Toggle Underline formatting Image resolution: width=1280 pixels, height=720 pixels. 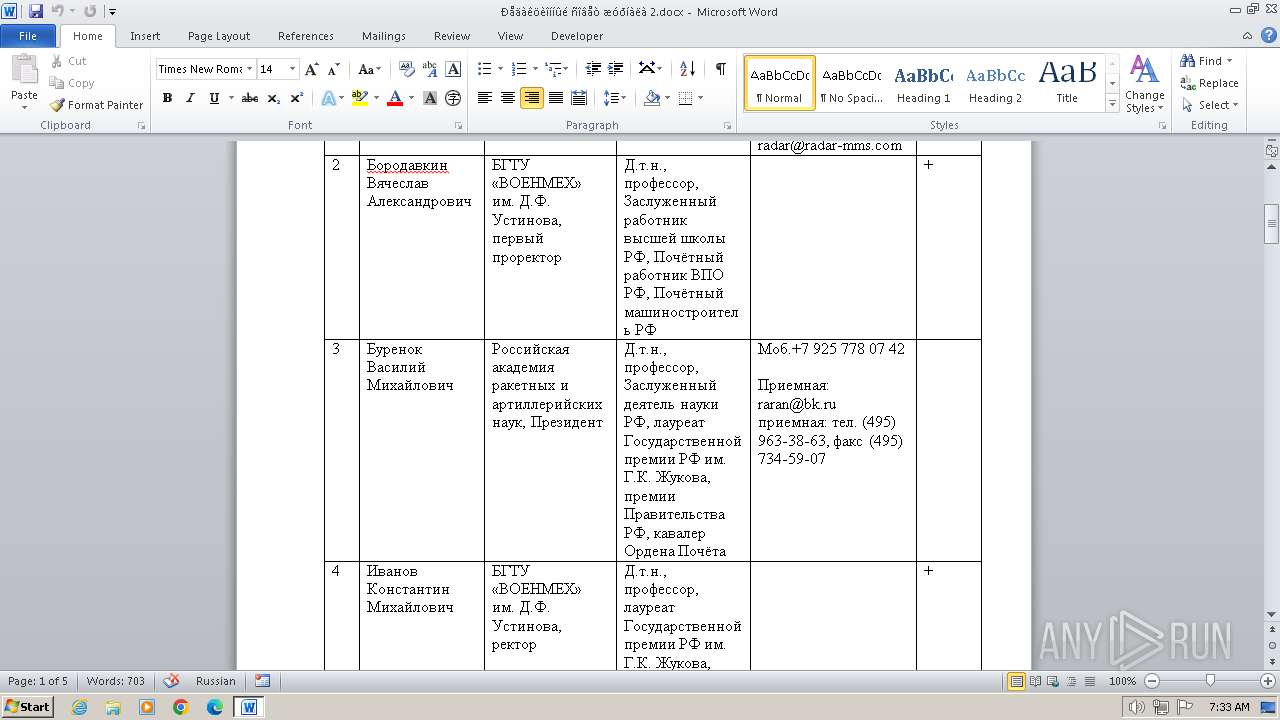click(x=214, y=98)
